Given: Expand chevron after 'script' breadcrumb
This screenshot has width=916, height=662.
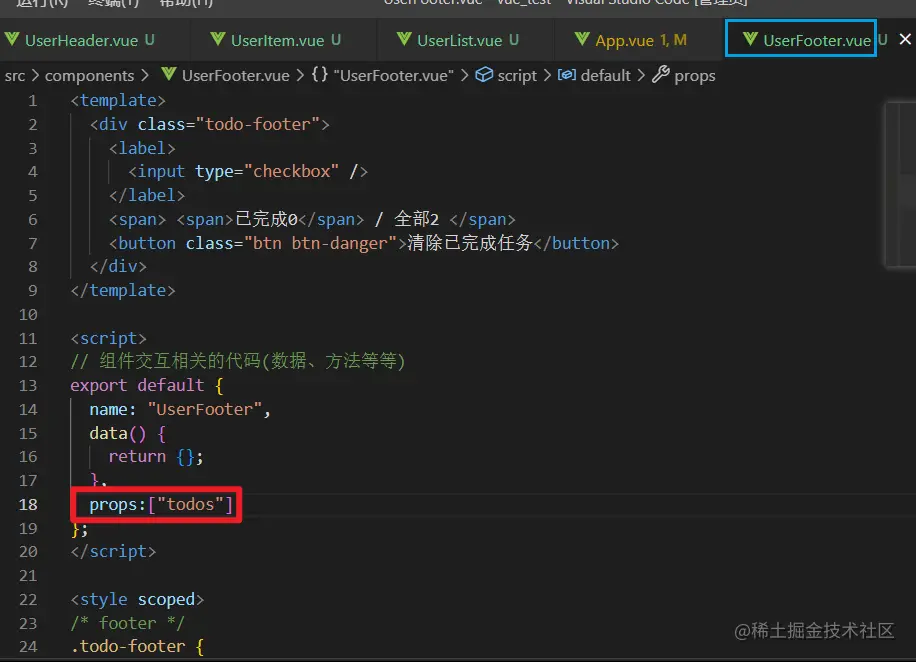Looking at the screenshot, I should (x=547, y=76).
